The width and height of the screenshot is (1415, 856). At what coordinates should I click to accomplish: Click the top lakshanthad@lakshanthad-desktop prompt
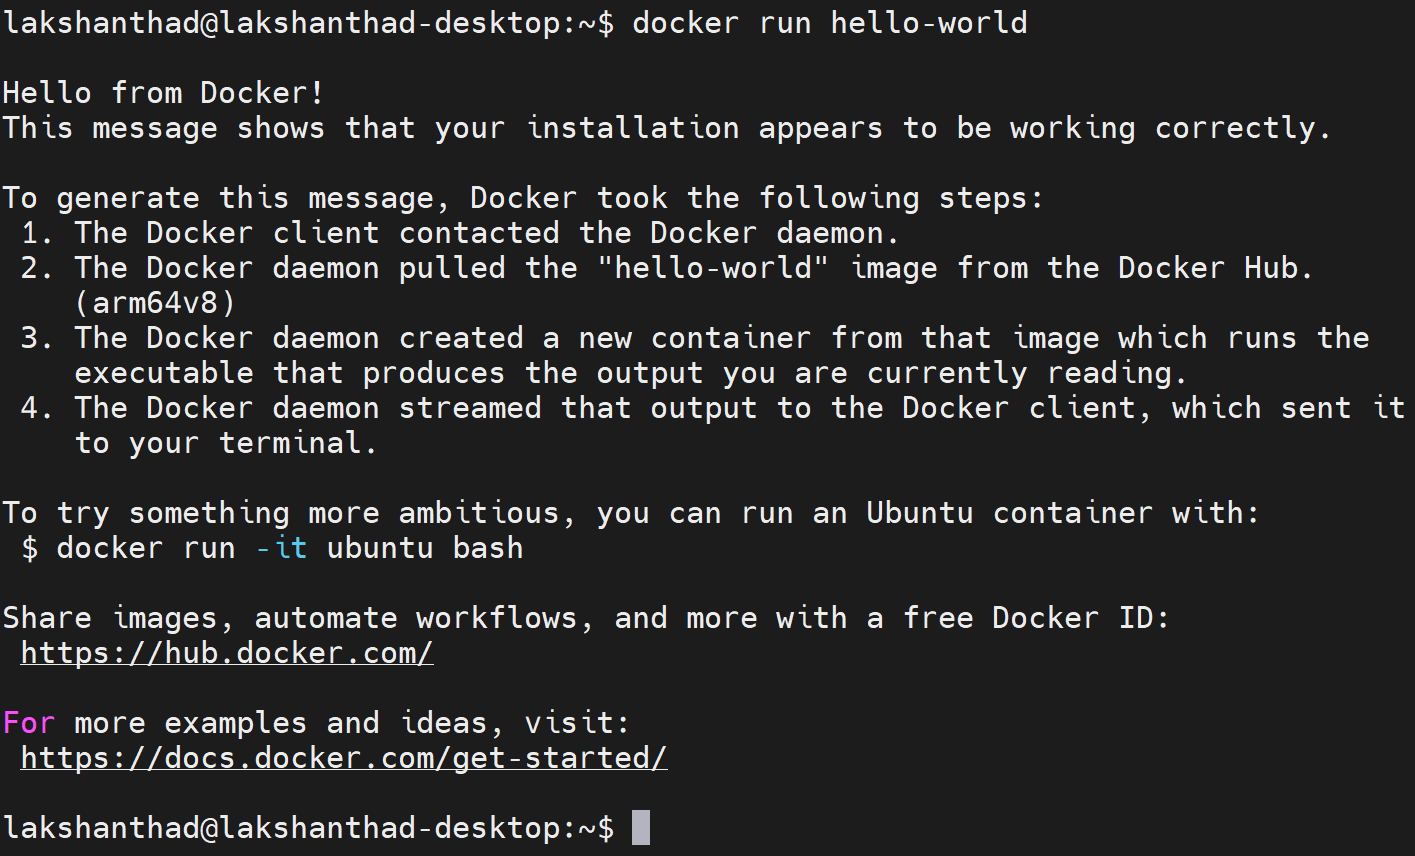[x=309, y=22]
